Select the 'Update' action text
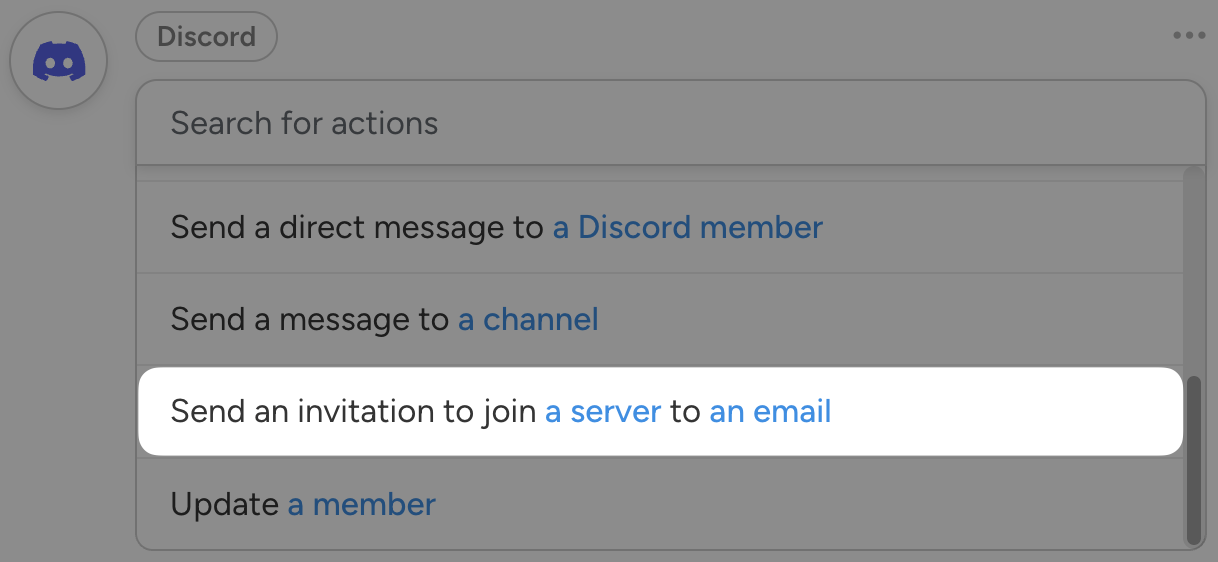The image size is (1218, 562). click(225, 504)
